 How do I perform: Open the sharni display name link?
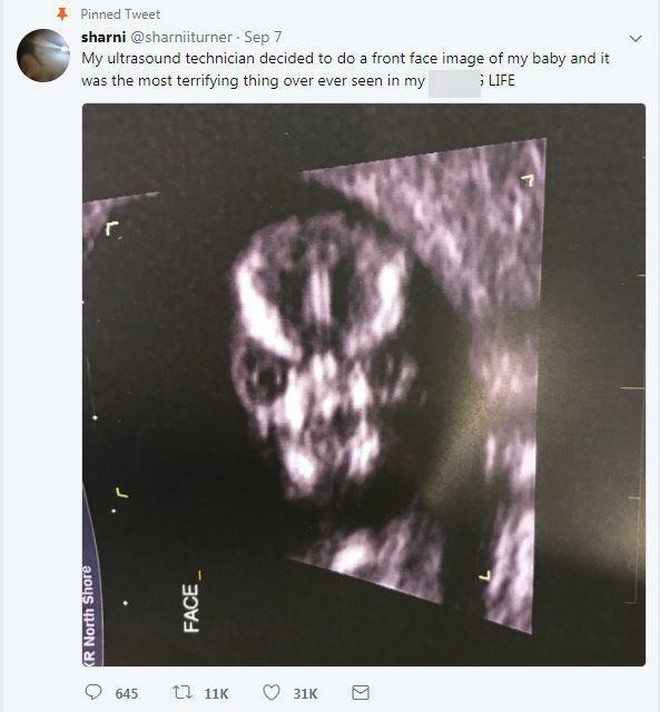coord(103,37)
